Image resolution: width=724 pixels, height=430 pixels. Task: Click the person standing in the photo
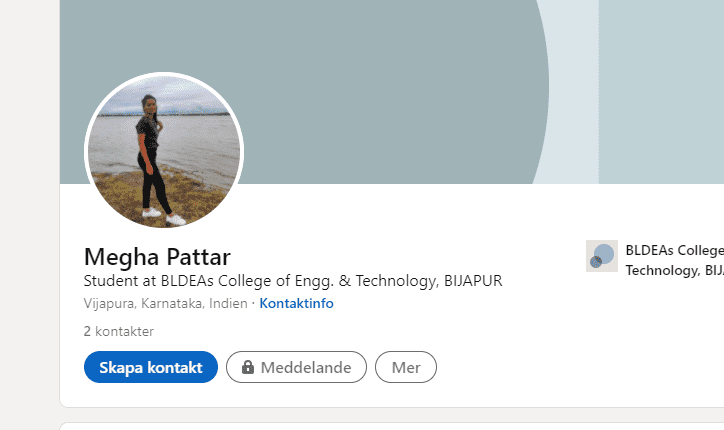tap(155, 157)
